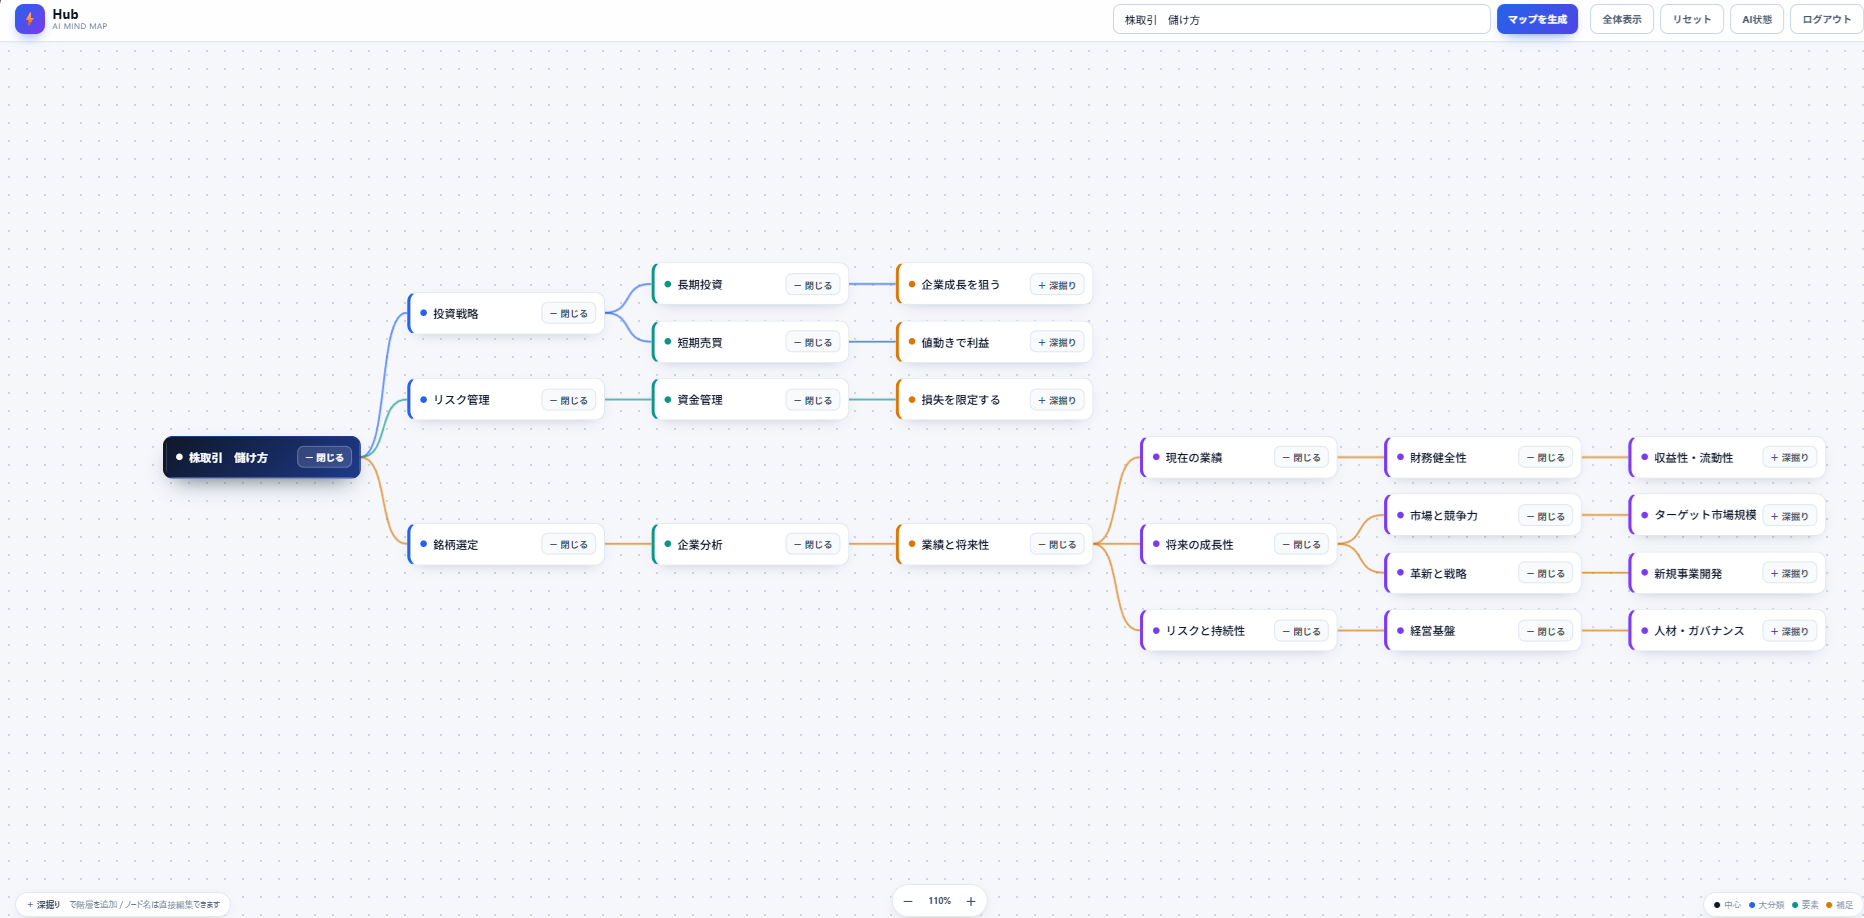Screen dimensions: 1864x918
Task: Focus the topic input field 株取引 儲け方
Action: 1302,19
